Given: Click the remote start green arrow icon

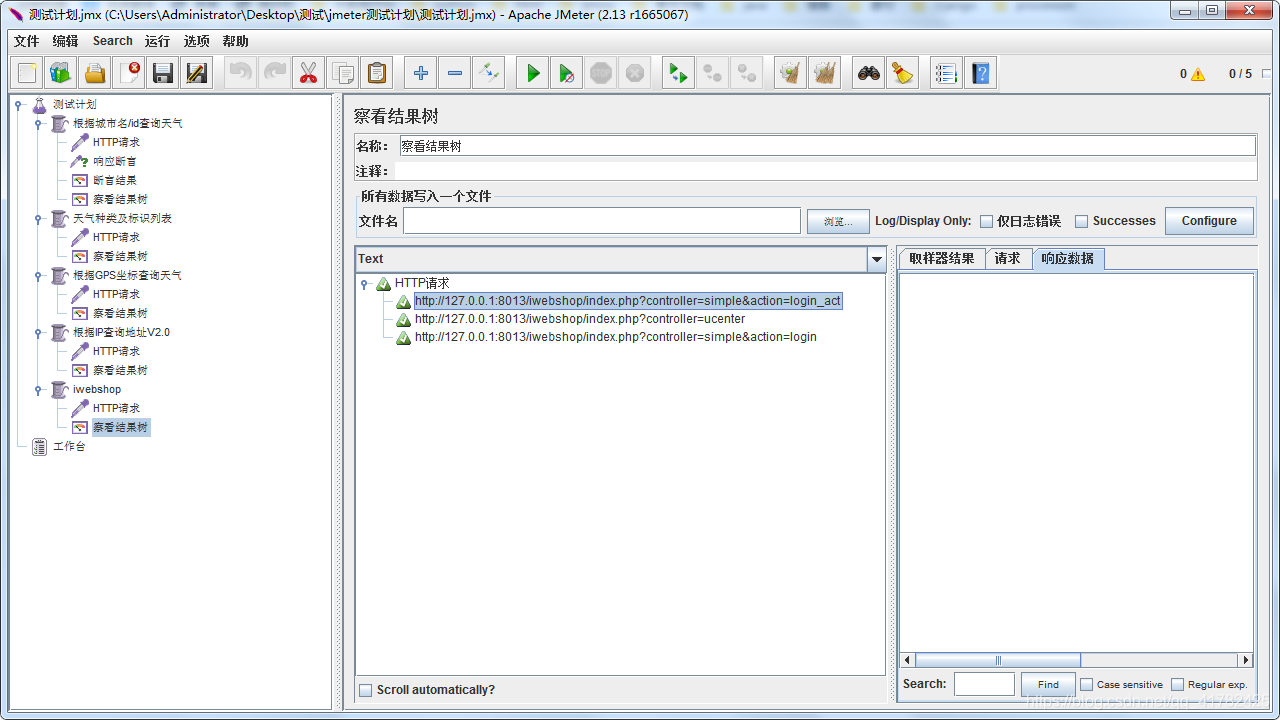Looking at the screenshot, I should click(679, 73).
